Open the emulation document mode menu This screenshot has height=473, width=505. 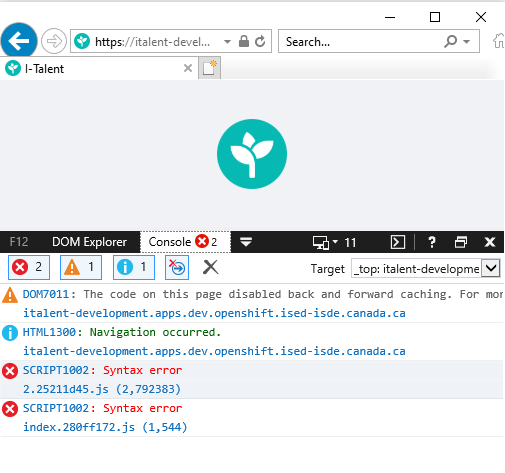pyautogui.click(x=321, y=242)
